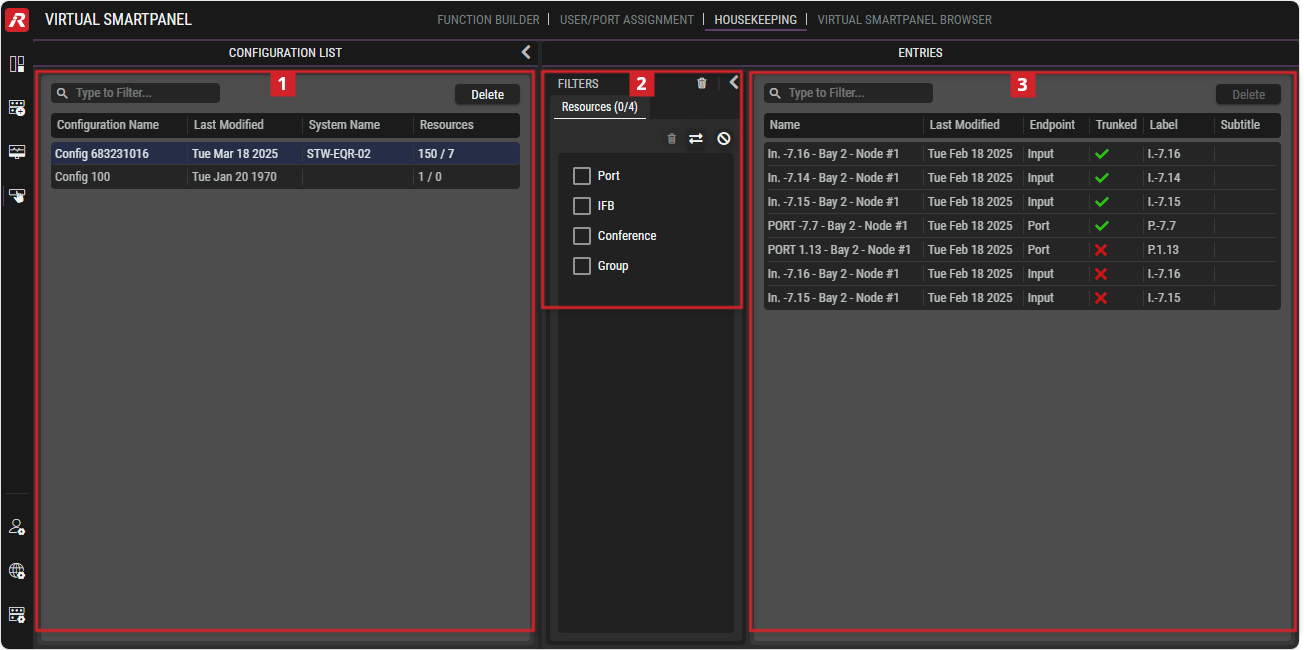Click the P.1.13 label cell
This screenshot has width=1304, height=650.
[1163, 250]
